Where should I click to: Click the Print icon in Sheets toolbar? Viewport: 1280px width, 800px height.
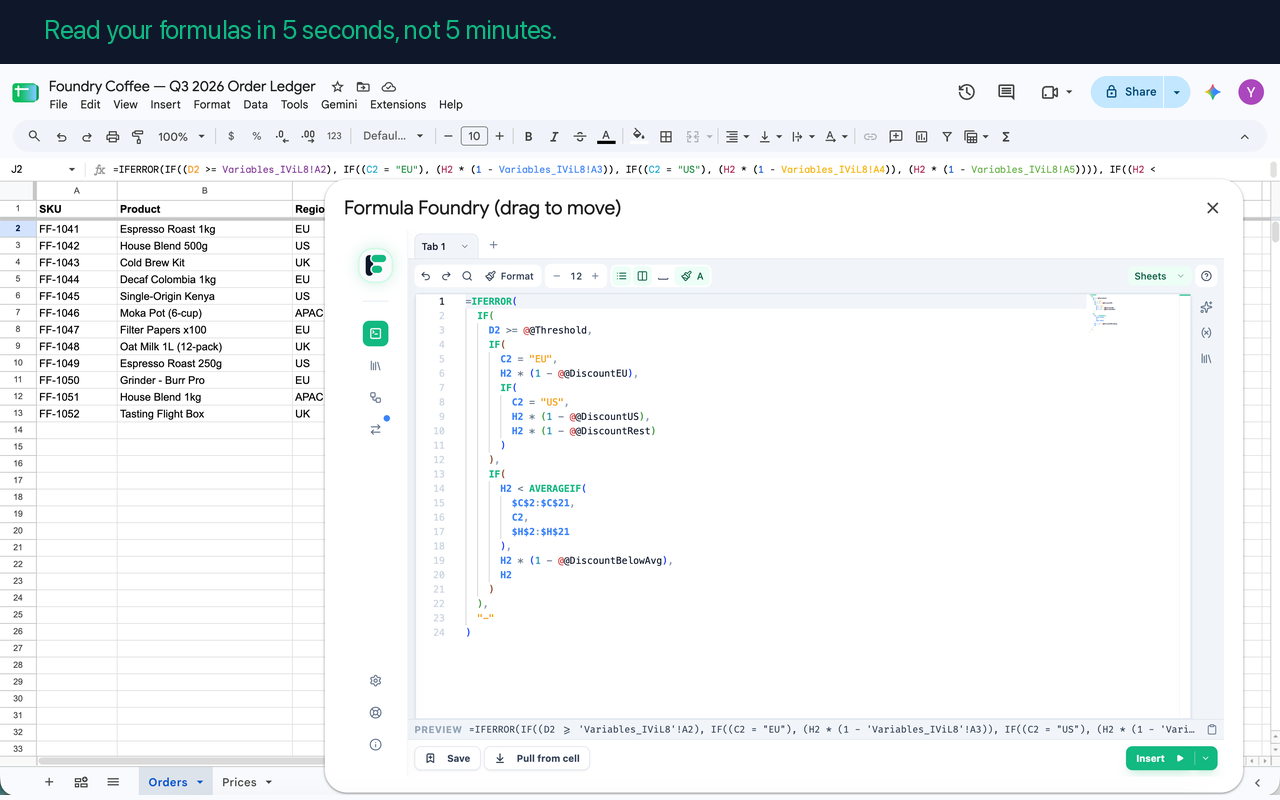112,136
